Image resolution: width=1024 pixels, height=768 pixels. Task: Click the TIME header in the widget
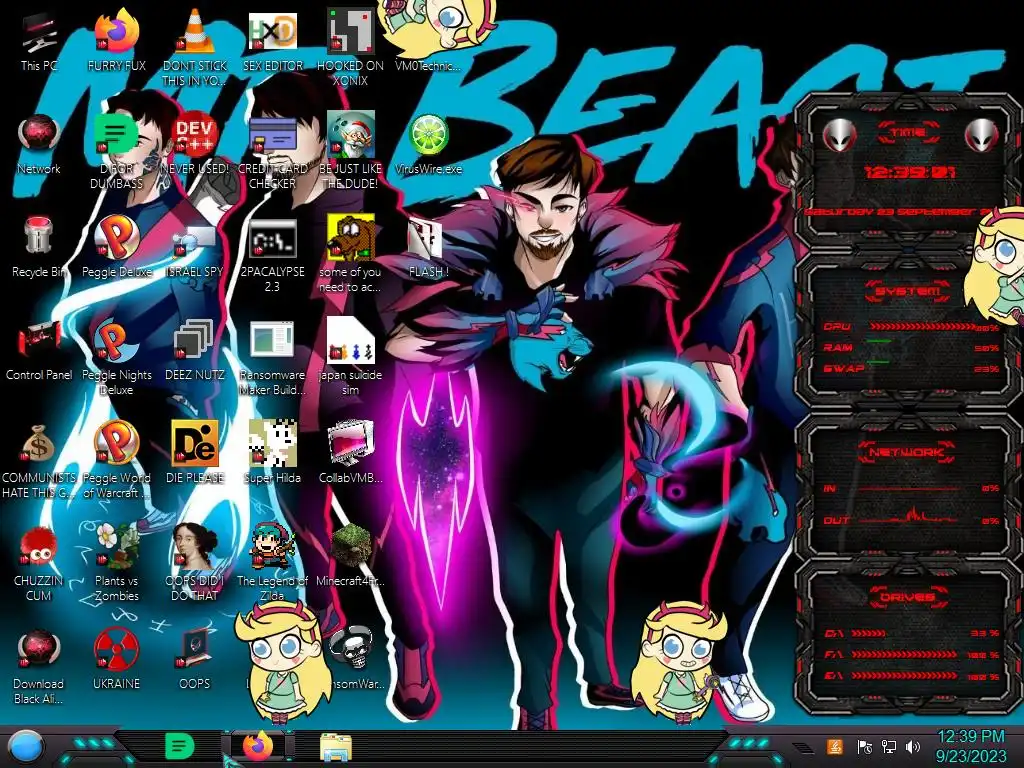click(x=908, y=133)
